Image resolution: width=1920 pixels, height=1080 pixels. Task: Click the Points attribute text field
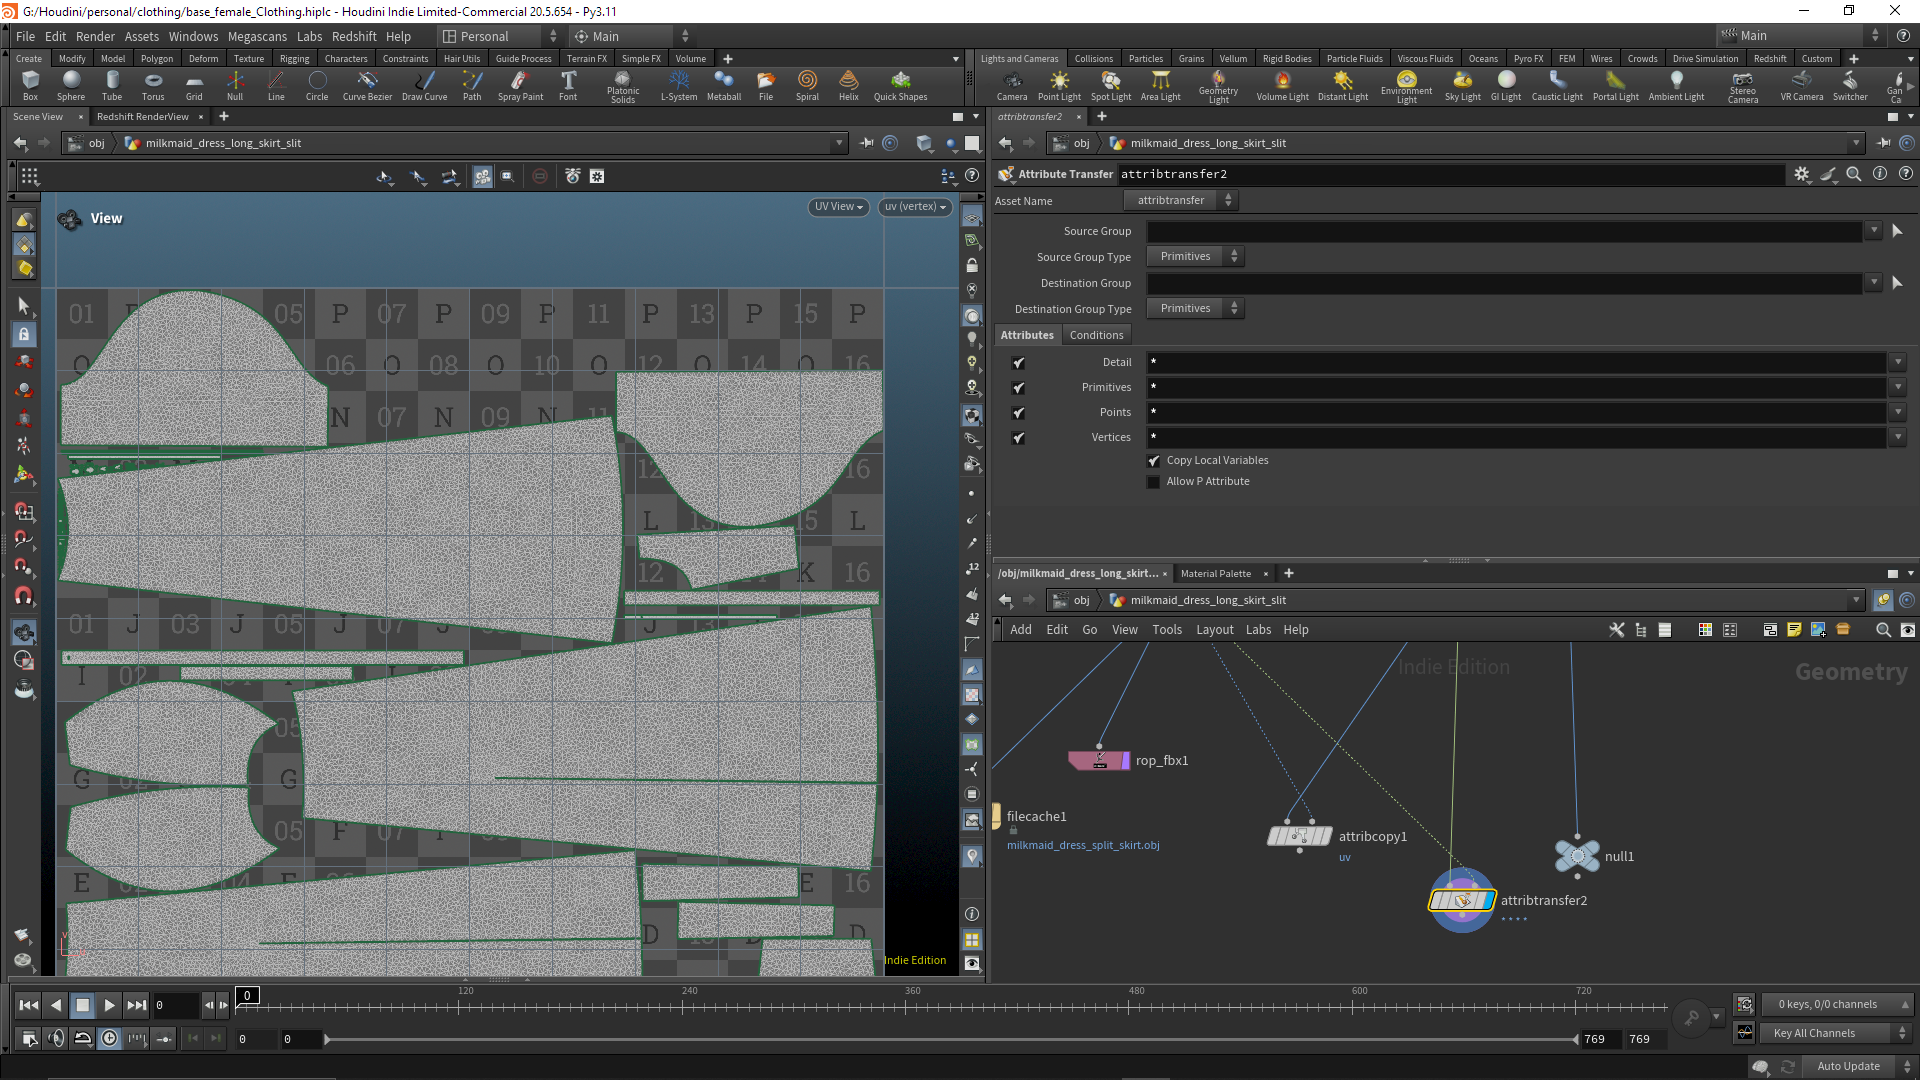(1516, 412)
